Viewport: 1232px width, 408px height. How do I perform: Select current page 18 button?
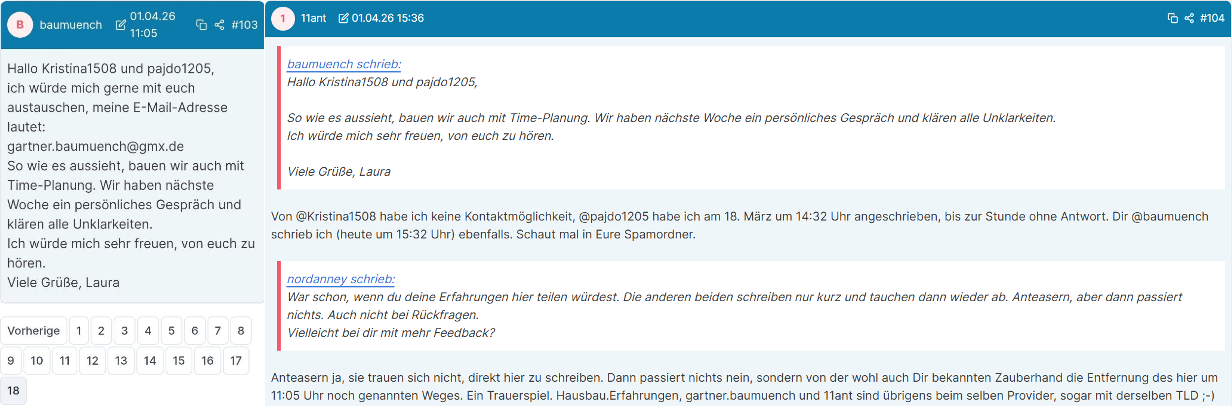(x=14, y=391)
